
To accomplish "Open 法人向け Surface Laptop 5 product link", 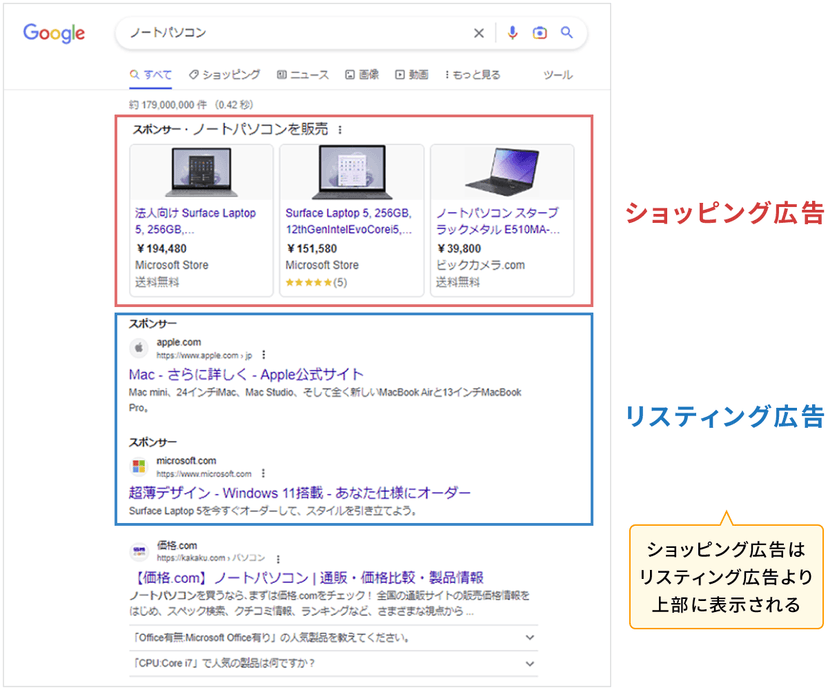I will click(x=195, y=221).
